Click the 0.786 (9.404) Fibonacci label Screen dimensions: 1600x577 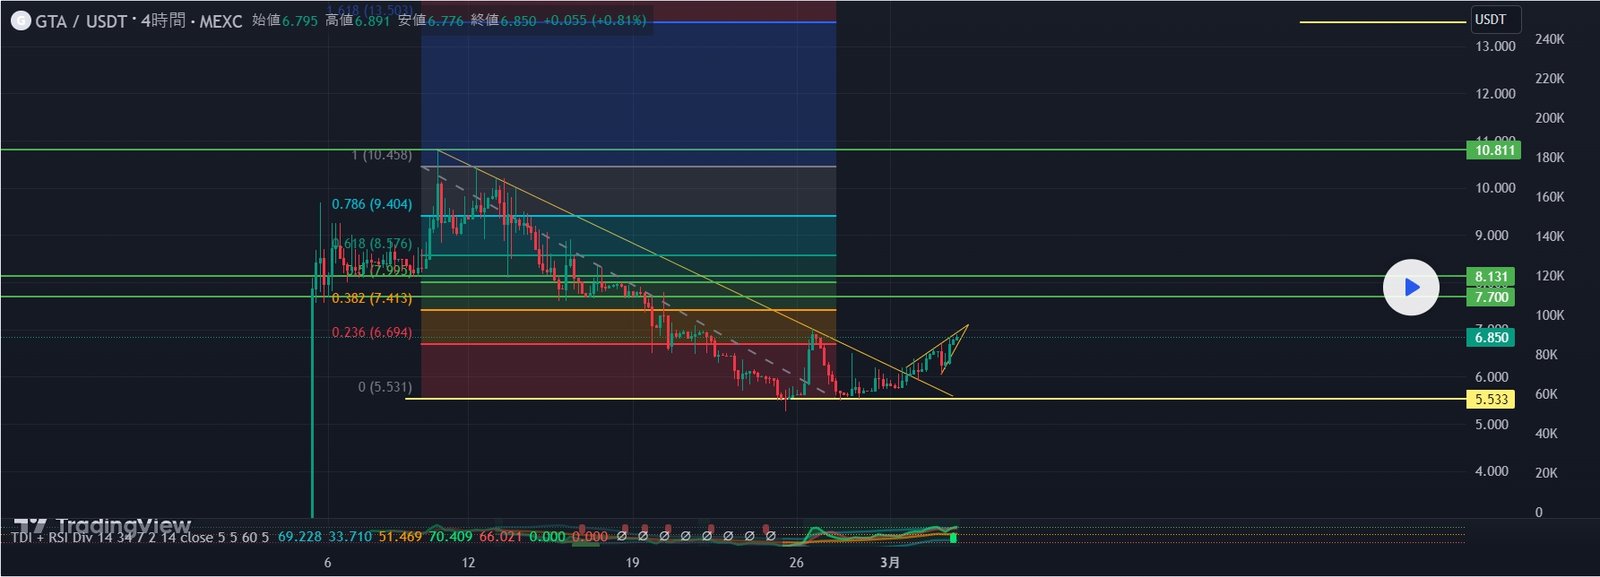click(371, 204)
